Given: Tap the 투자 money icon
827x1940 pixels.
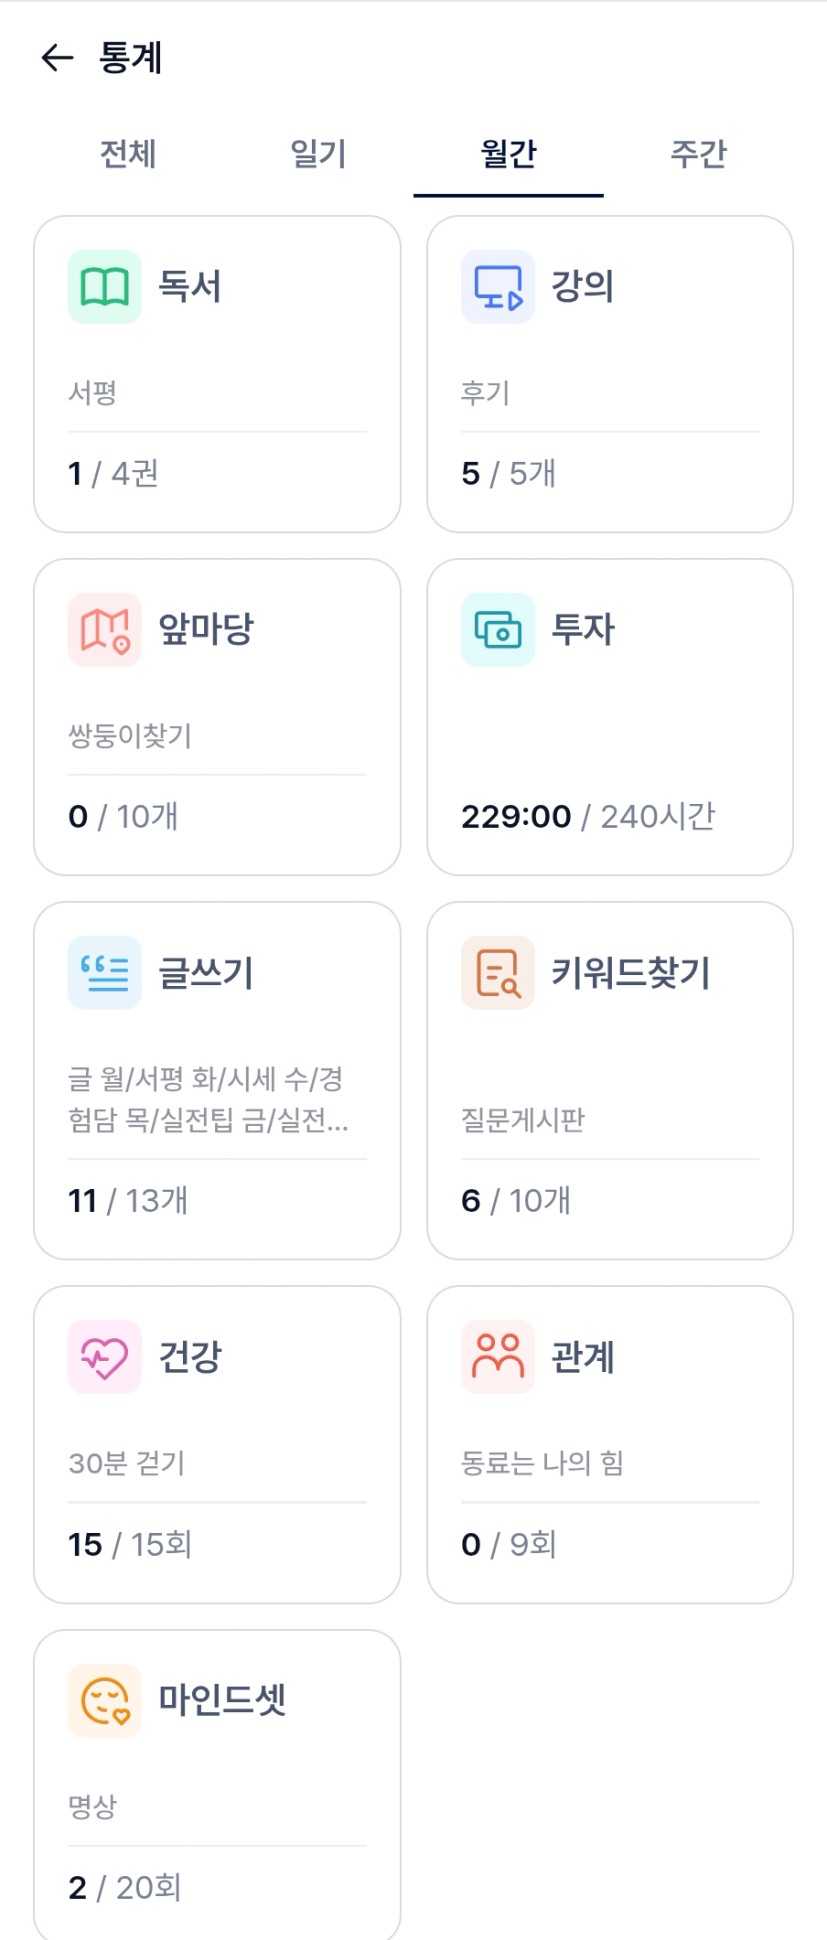Looking at the screenshot, I should (498, 630).
